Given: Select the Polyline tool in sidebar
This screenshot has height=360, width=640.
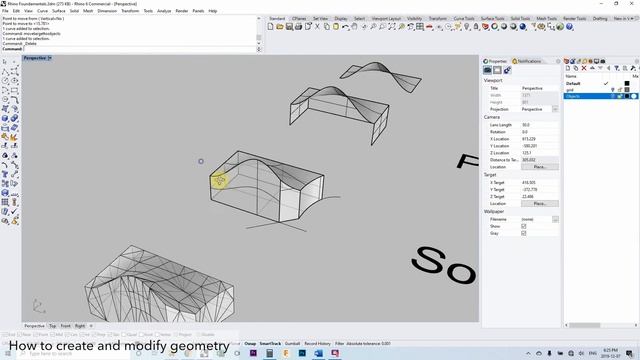Looking at the screenshot, I should (5, 71).
